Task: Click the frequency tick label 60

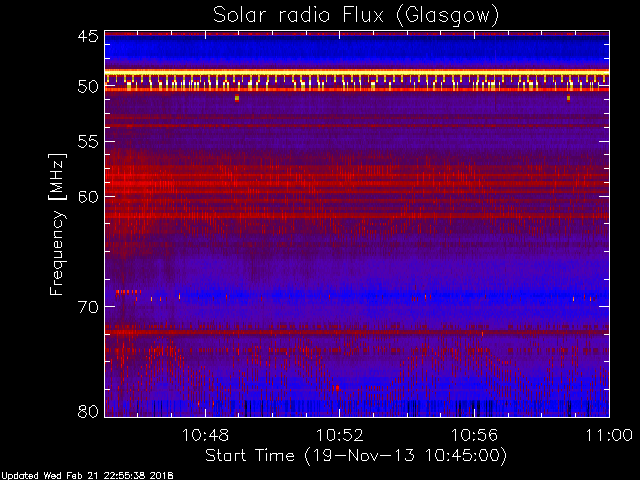Action: [88, 196]
